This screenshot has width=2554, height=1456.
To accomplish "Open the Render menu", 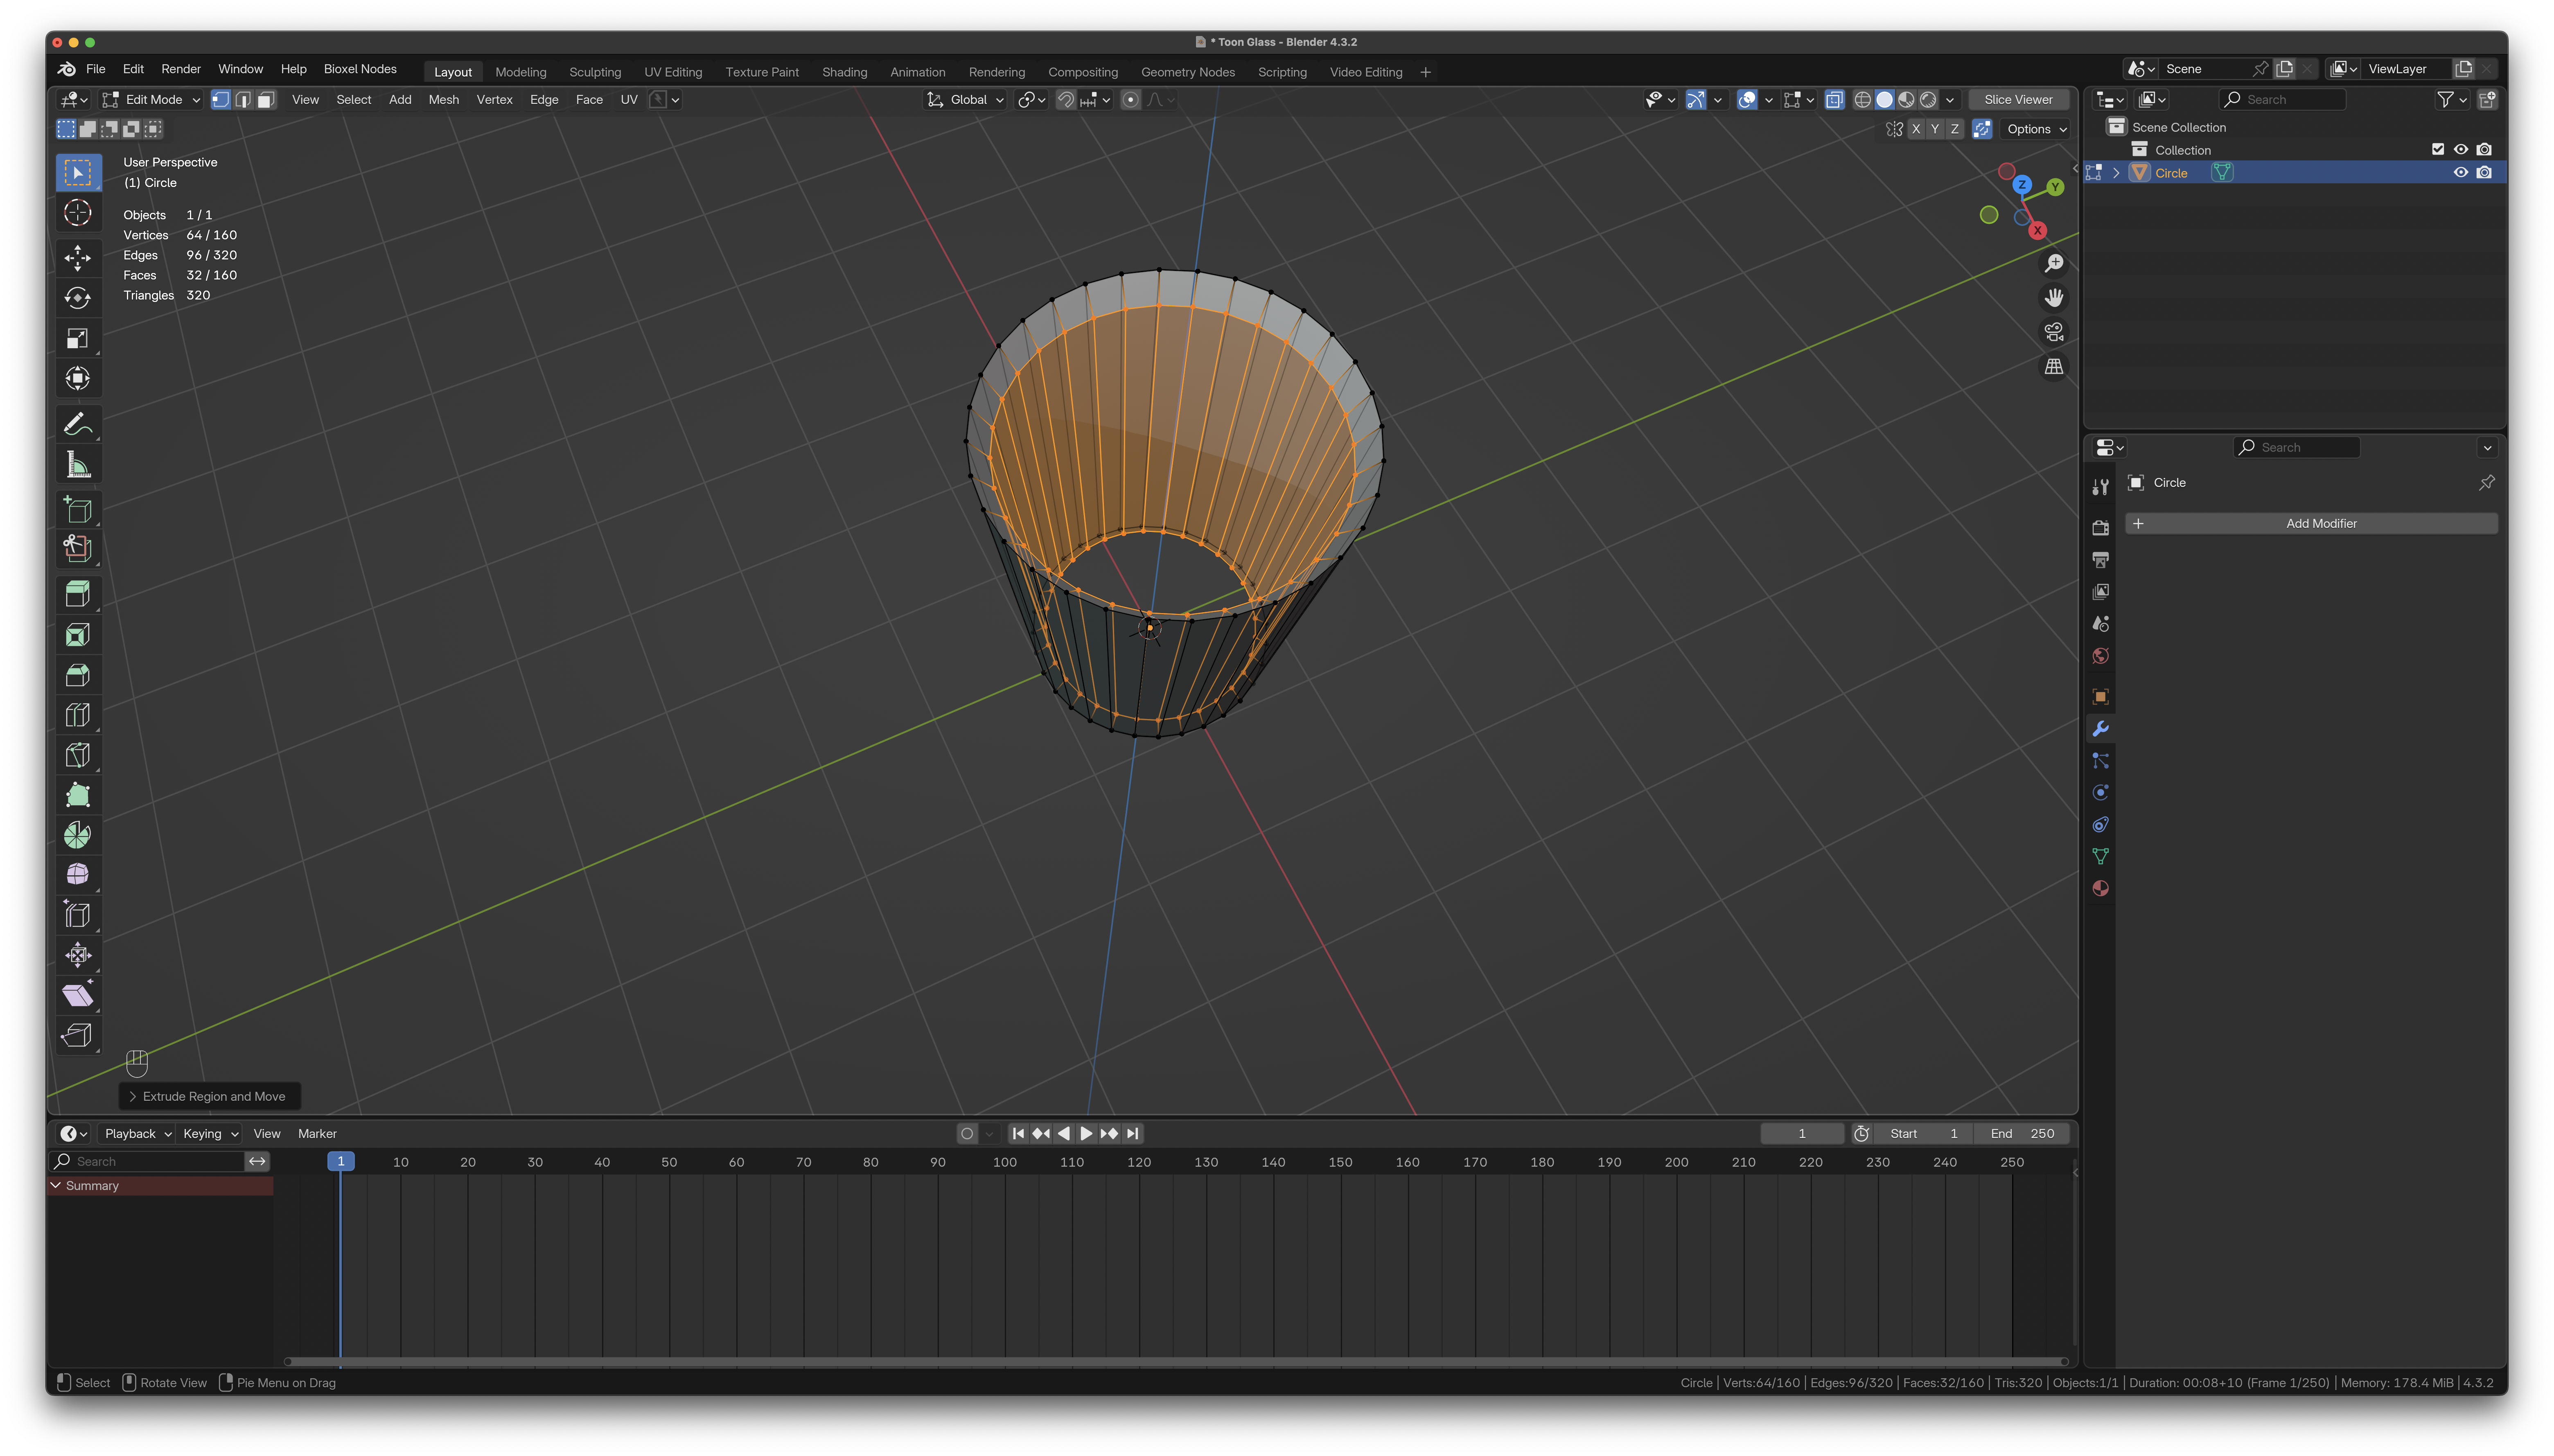I will [181, 69].
